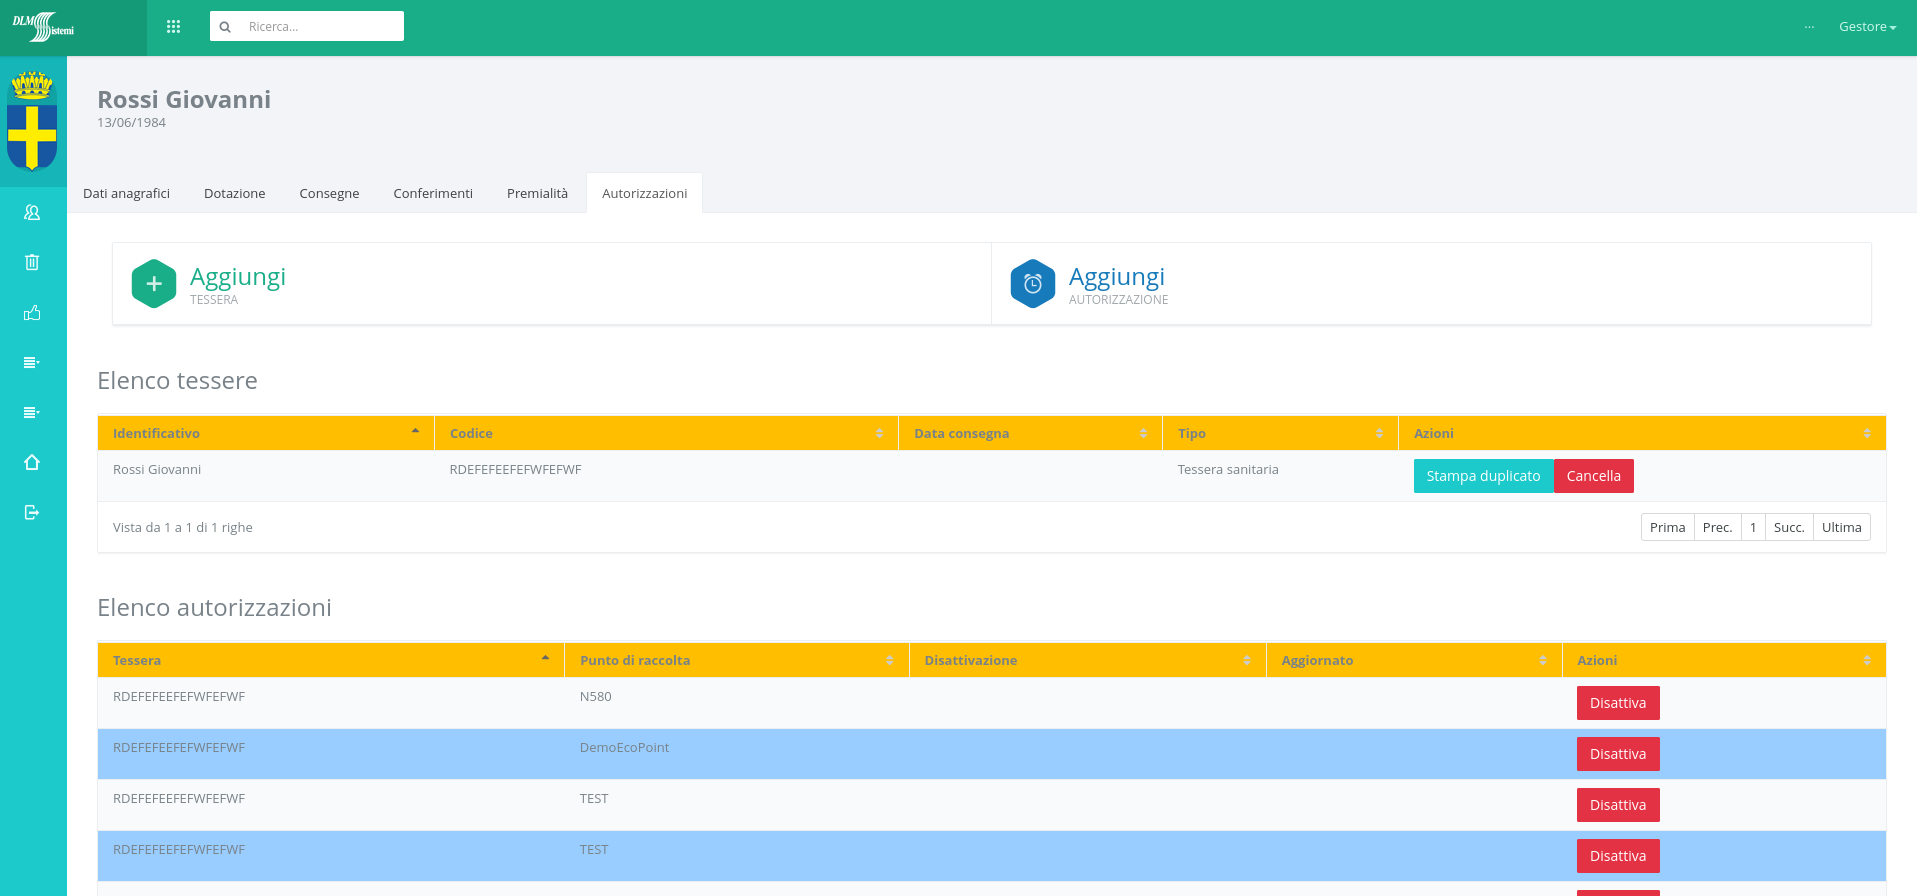Sort authorizations by Punto di raccolta

(x=736, y=660)
